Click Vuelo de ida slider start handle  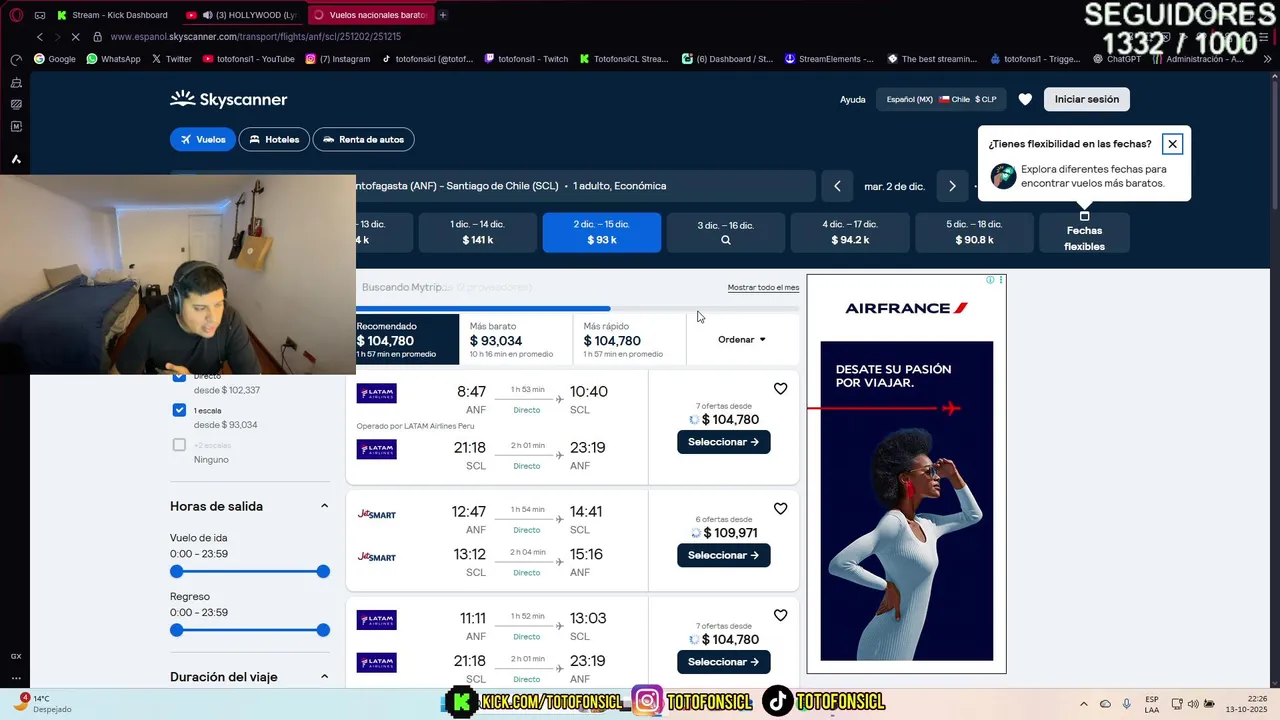(x=177, y=572)
